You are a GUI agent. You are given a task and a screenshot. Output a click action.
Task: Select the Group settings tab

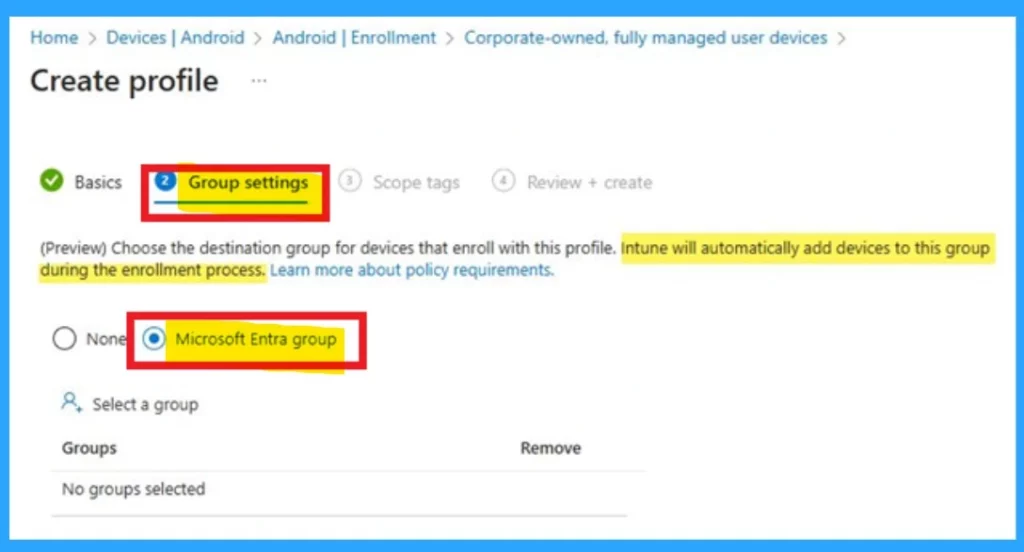pos(248,182)
